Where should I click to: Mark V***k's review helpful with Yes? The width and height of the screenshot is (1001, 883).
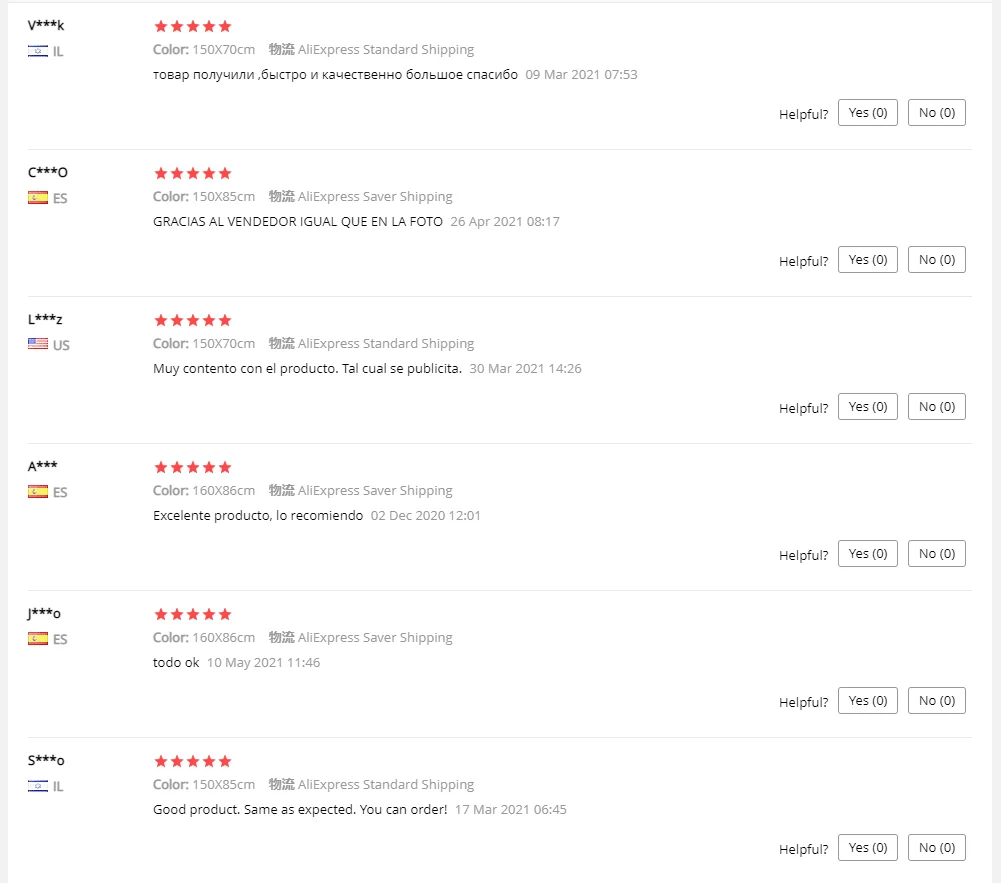click(868, 112)
